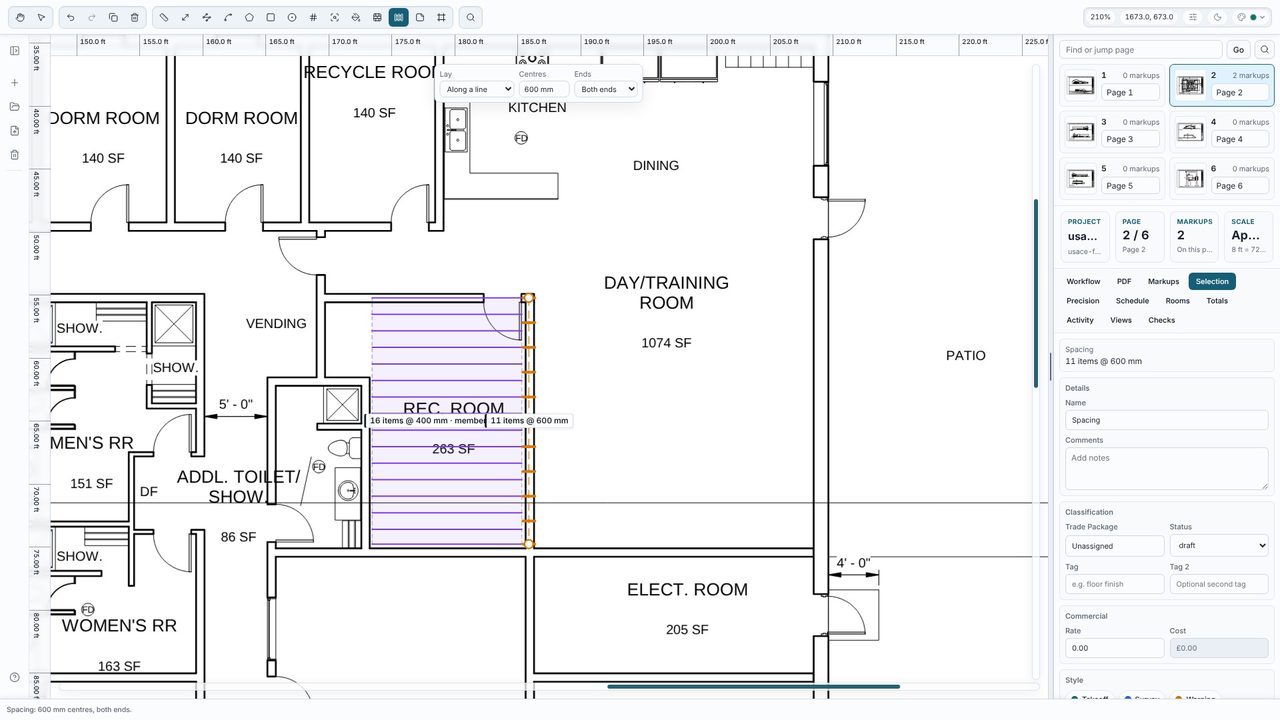
Task: Select the circle tool
Action: coord(292,17)
